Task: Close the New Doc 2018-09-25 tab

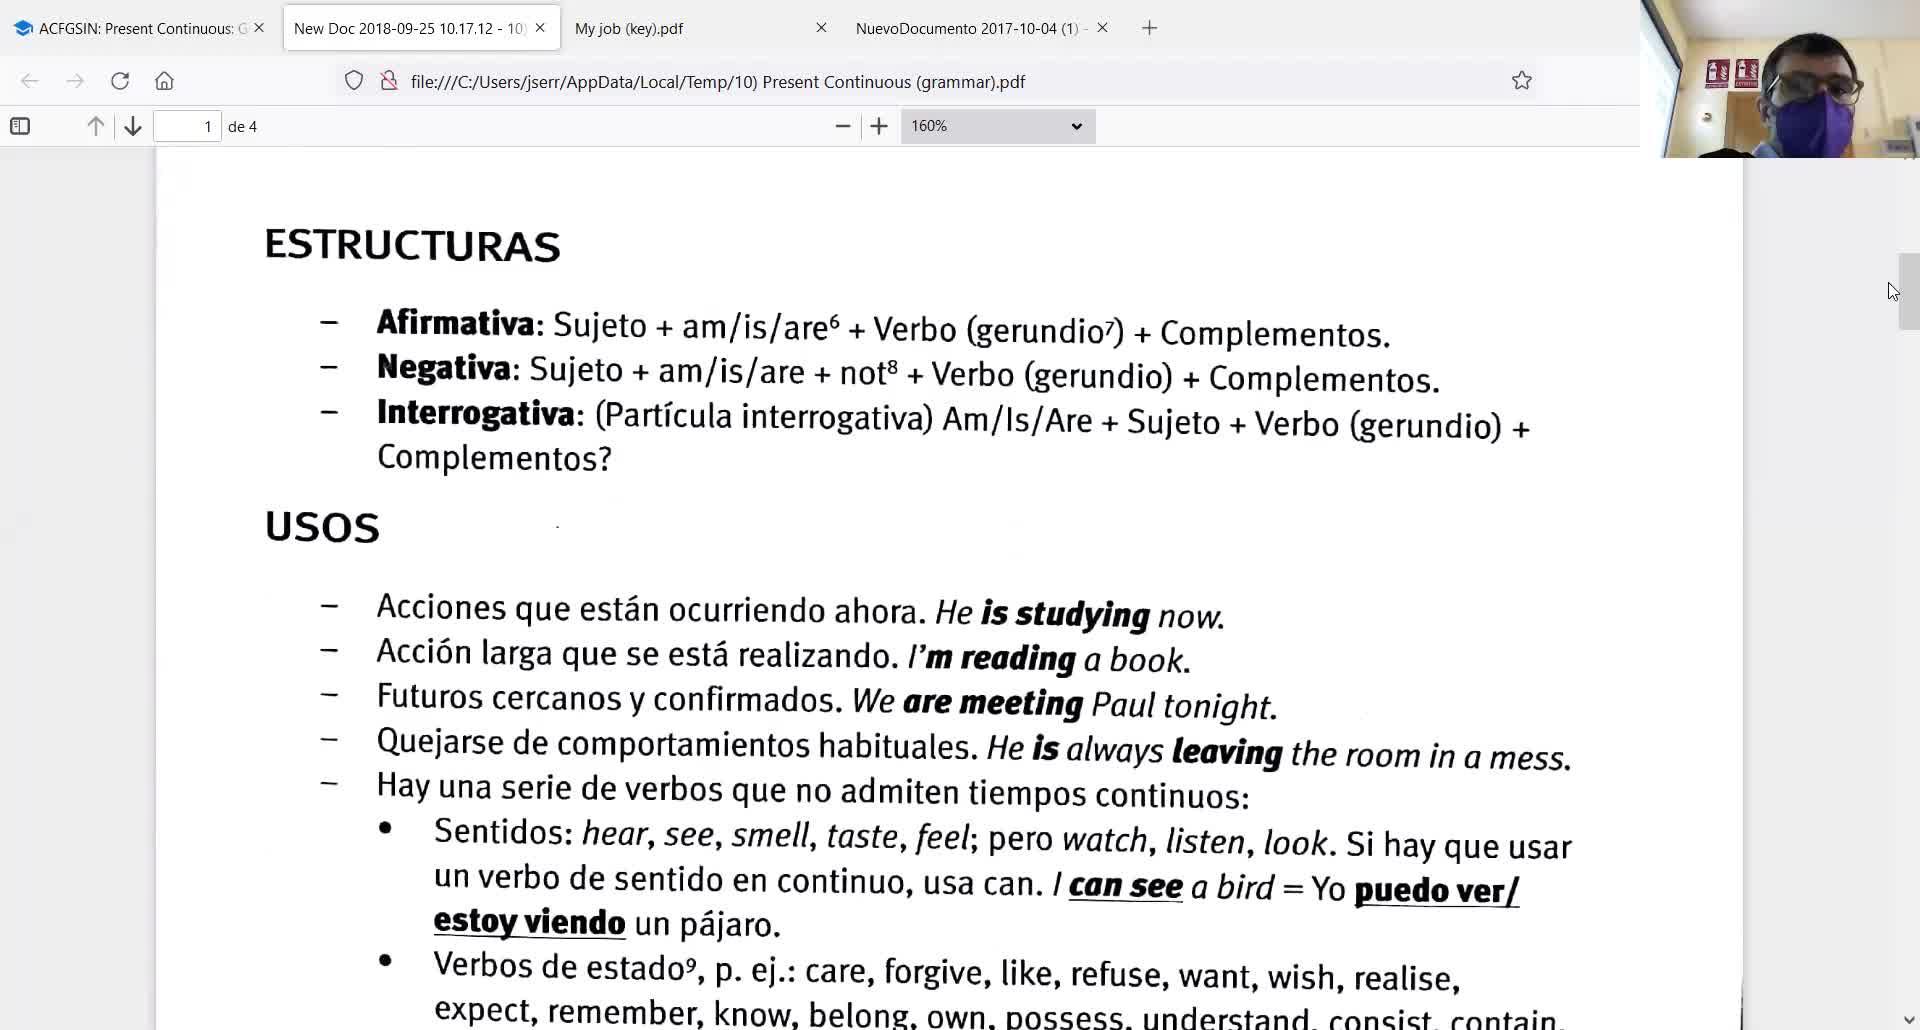Action: (540, 28)
